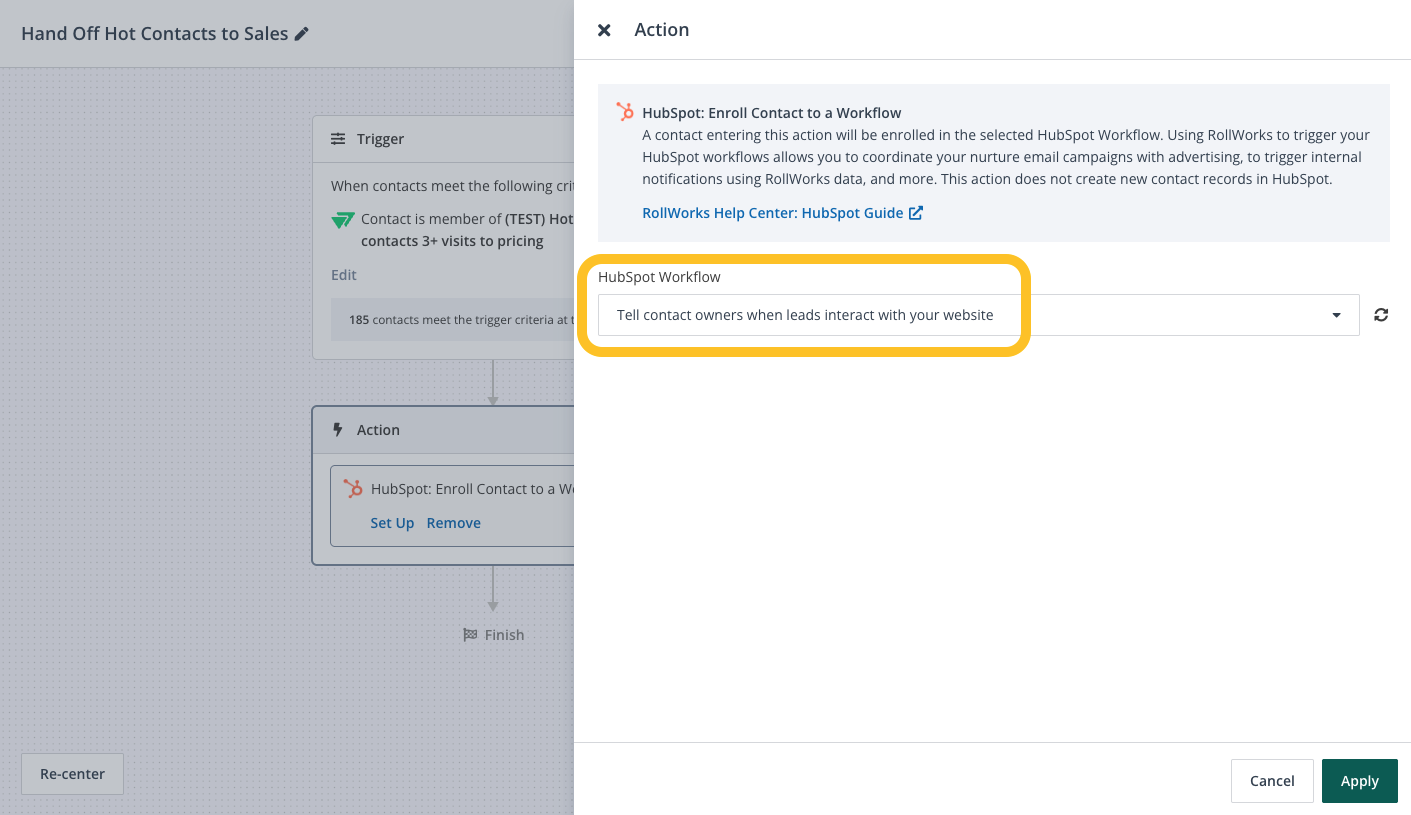Click the 'Trigger' card header
The height and width of the screenshot is (815, 1411).
(443, 139)
